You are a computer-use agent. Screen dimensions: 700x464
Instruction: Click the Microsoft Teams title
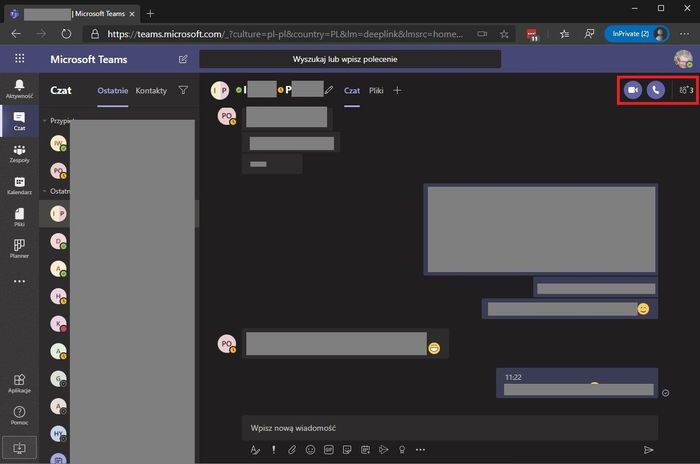tap(88, 59)
